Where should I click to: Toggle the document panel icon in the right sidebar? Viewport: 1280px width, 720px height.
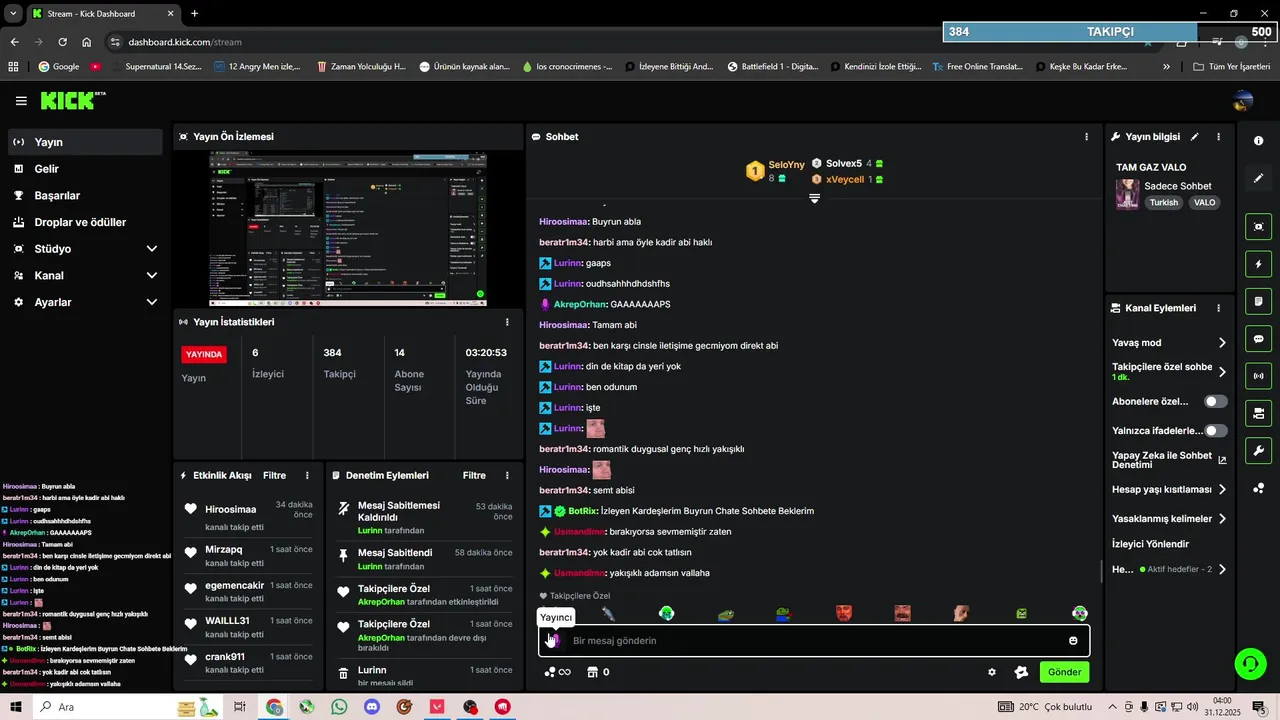(1258, 301)
